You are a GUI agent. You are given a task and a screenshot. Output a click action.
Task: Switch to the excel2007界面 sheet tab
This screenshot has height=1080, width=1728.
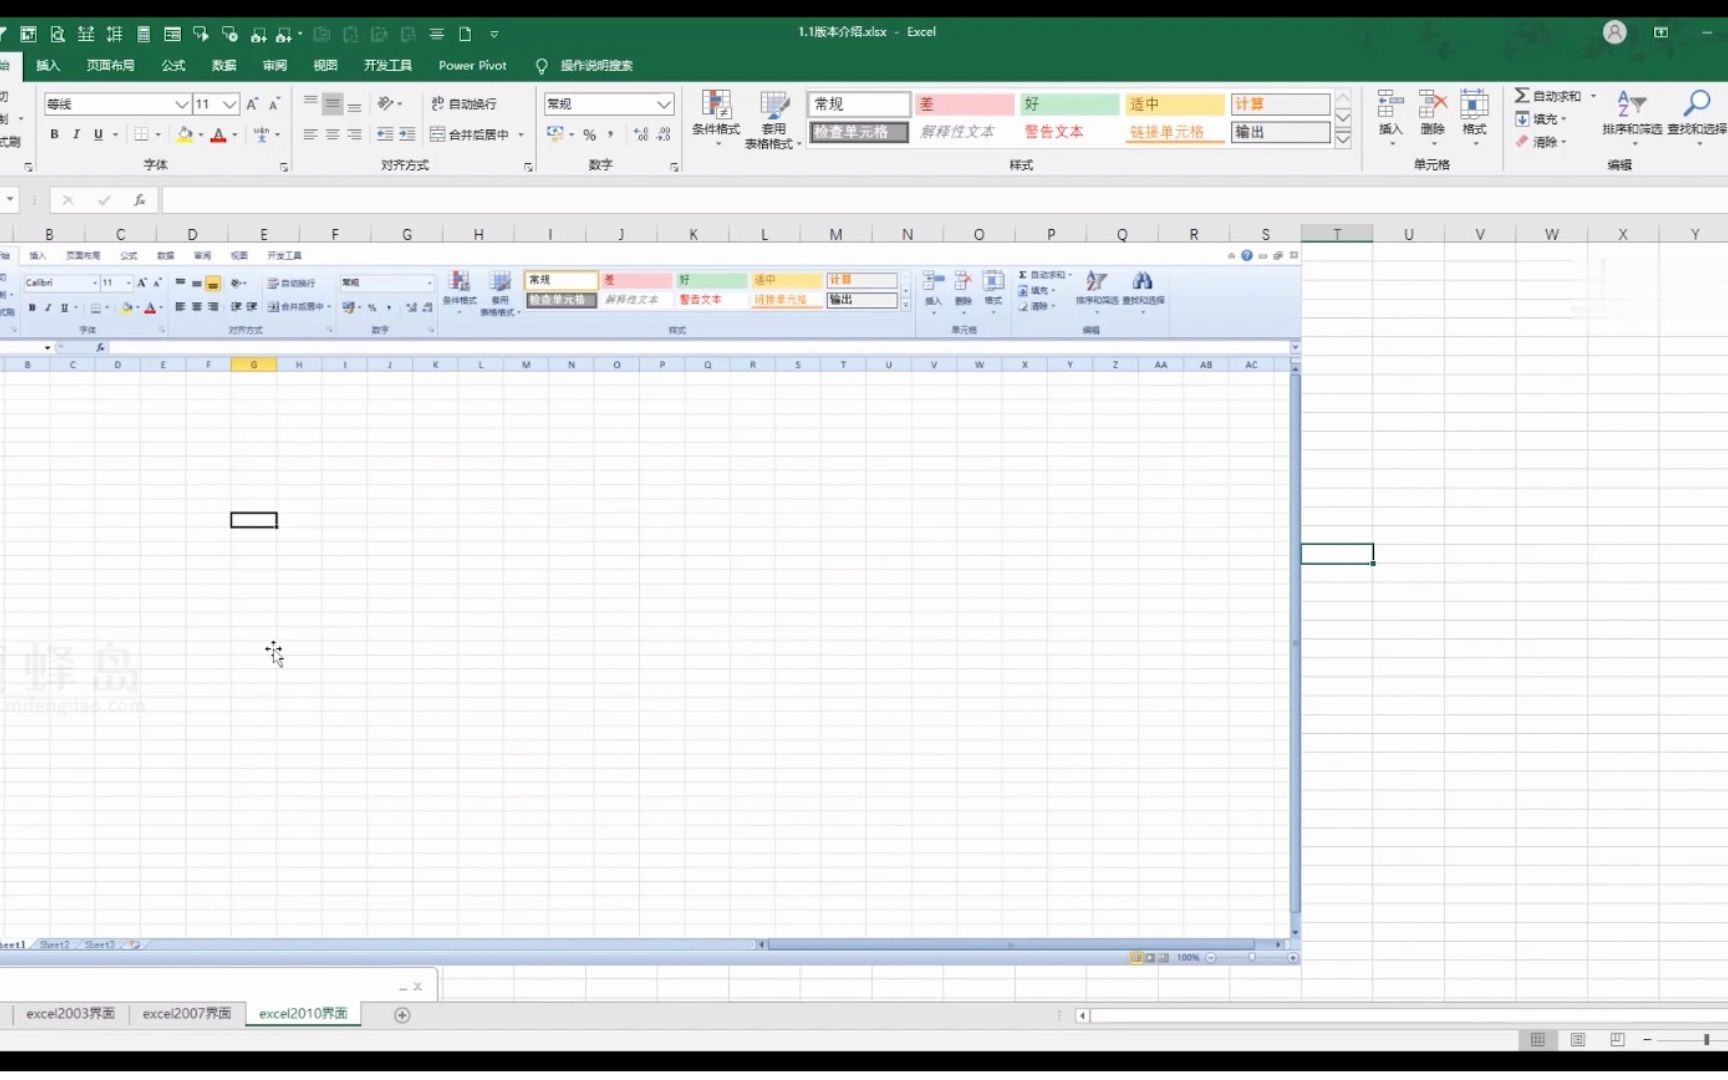(x=186, y=1013)
